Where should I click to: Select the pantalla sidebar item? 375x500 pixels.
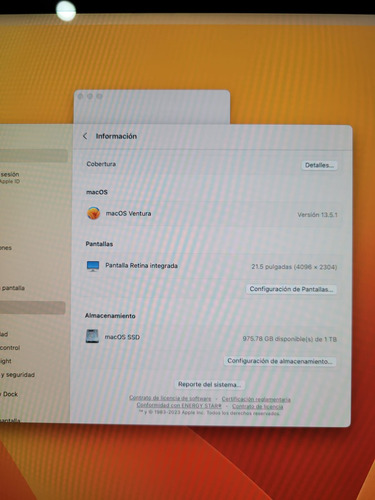click(x=13, y=288)
